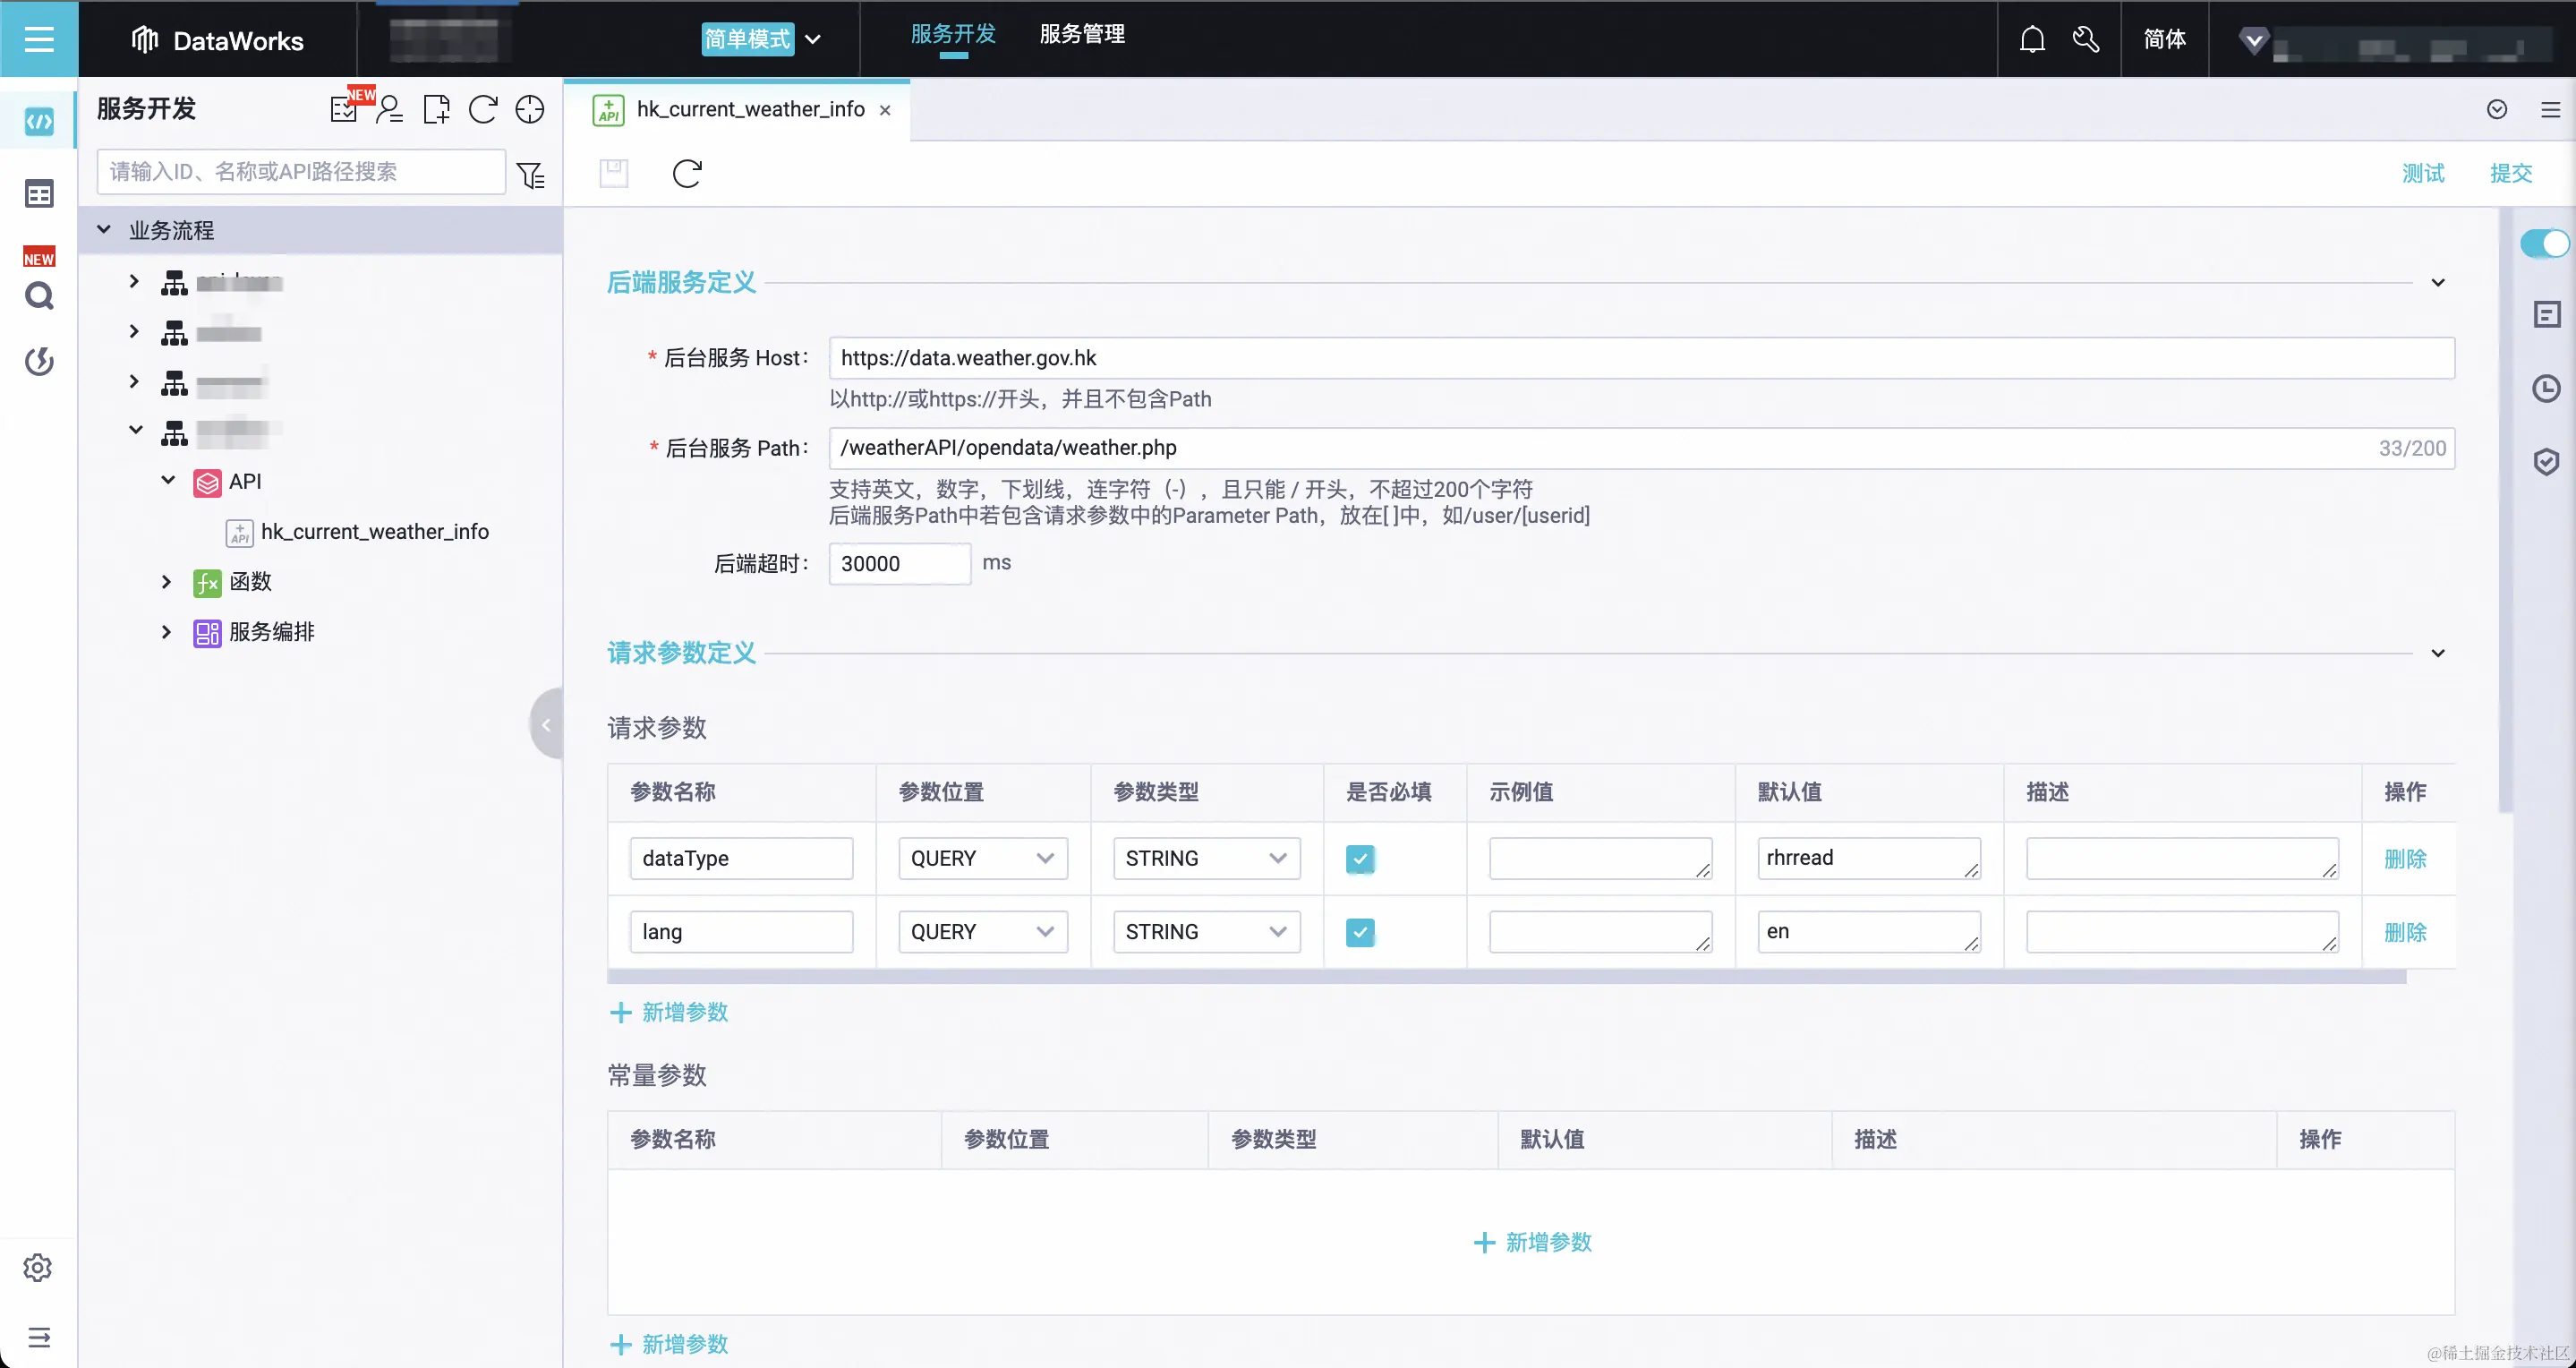
Task: Open the editor lines menu icon at top right
Action: click(x=2550, y=109)
